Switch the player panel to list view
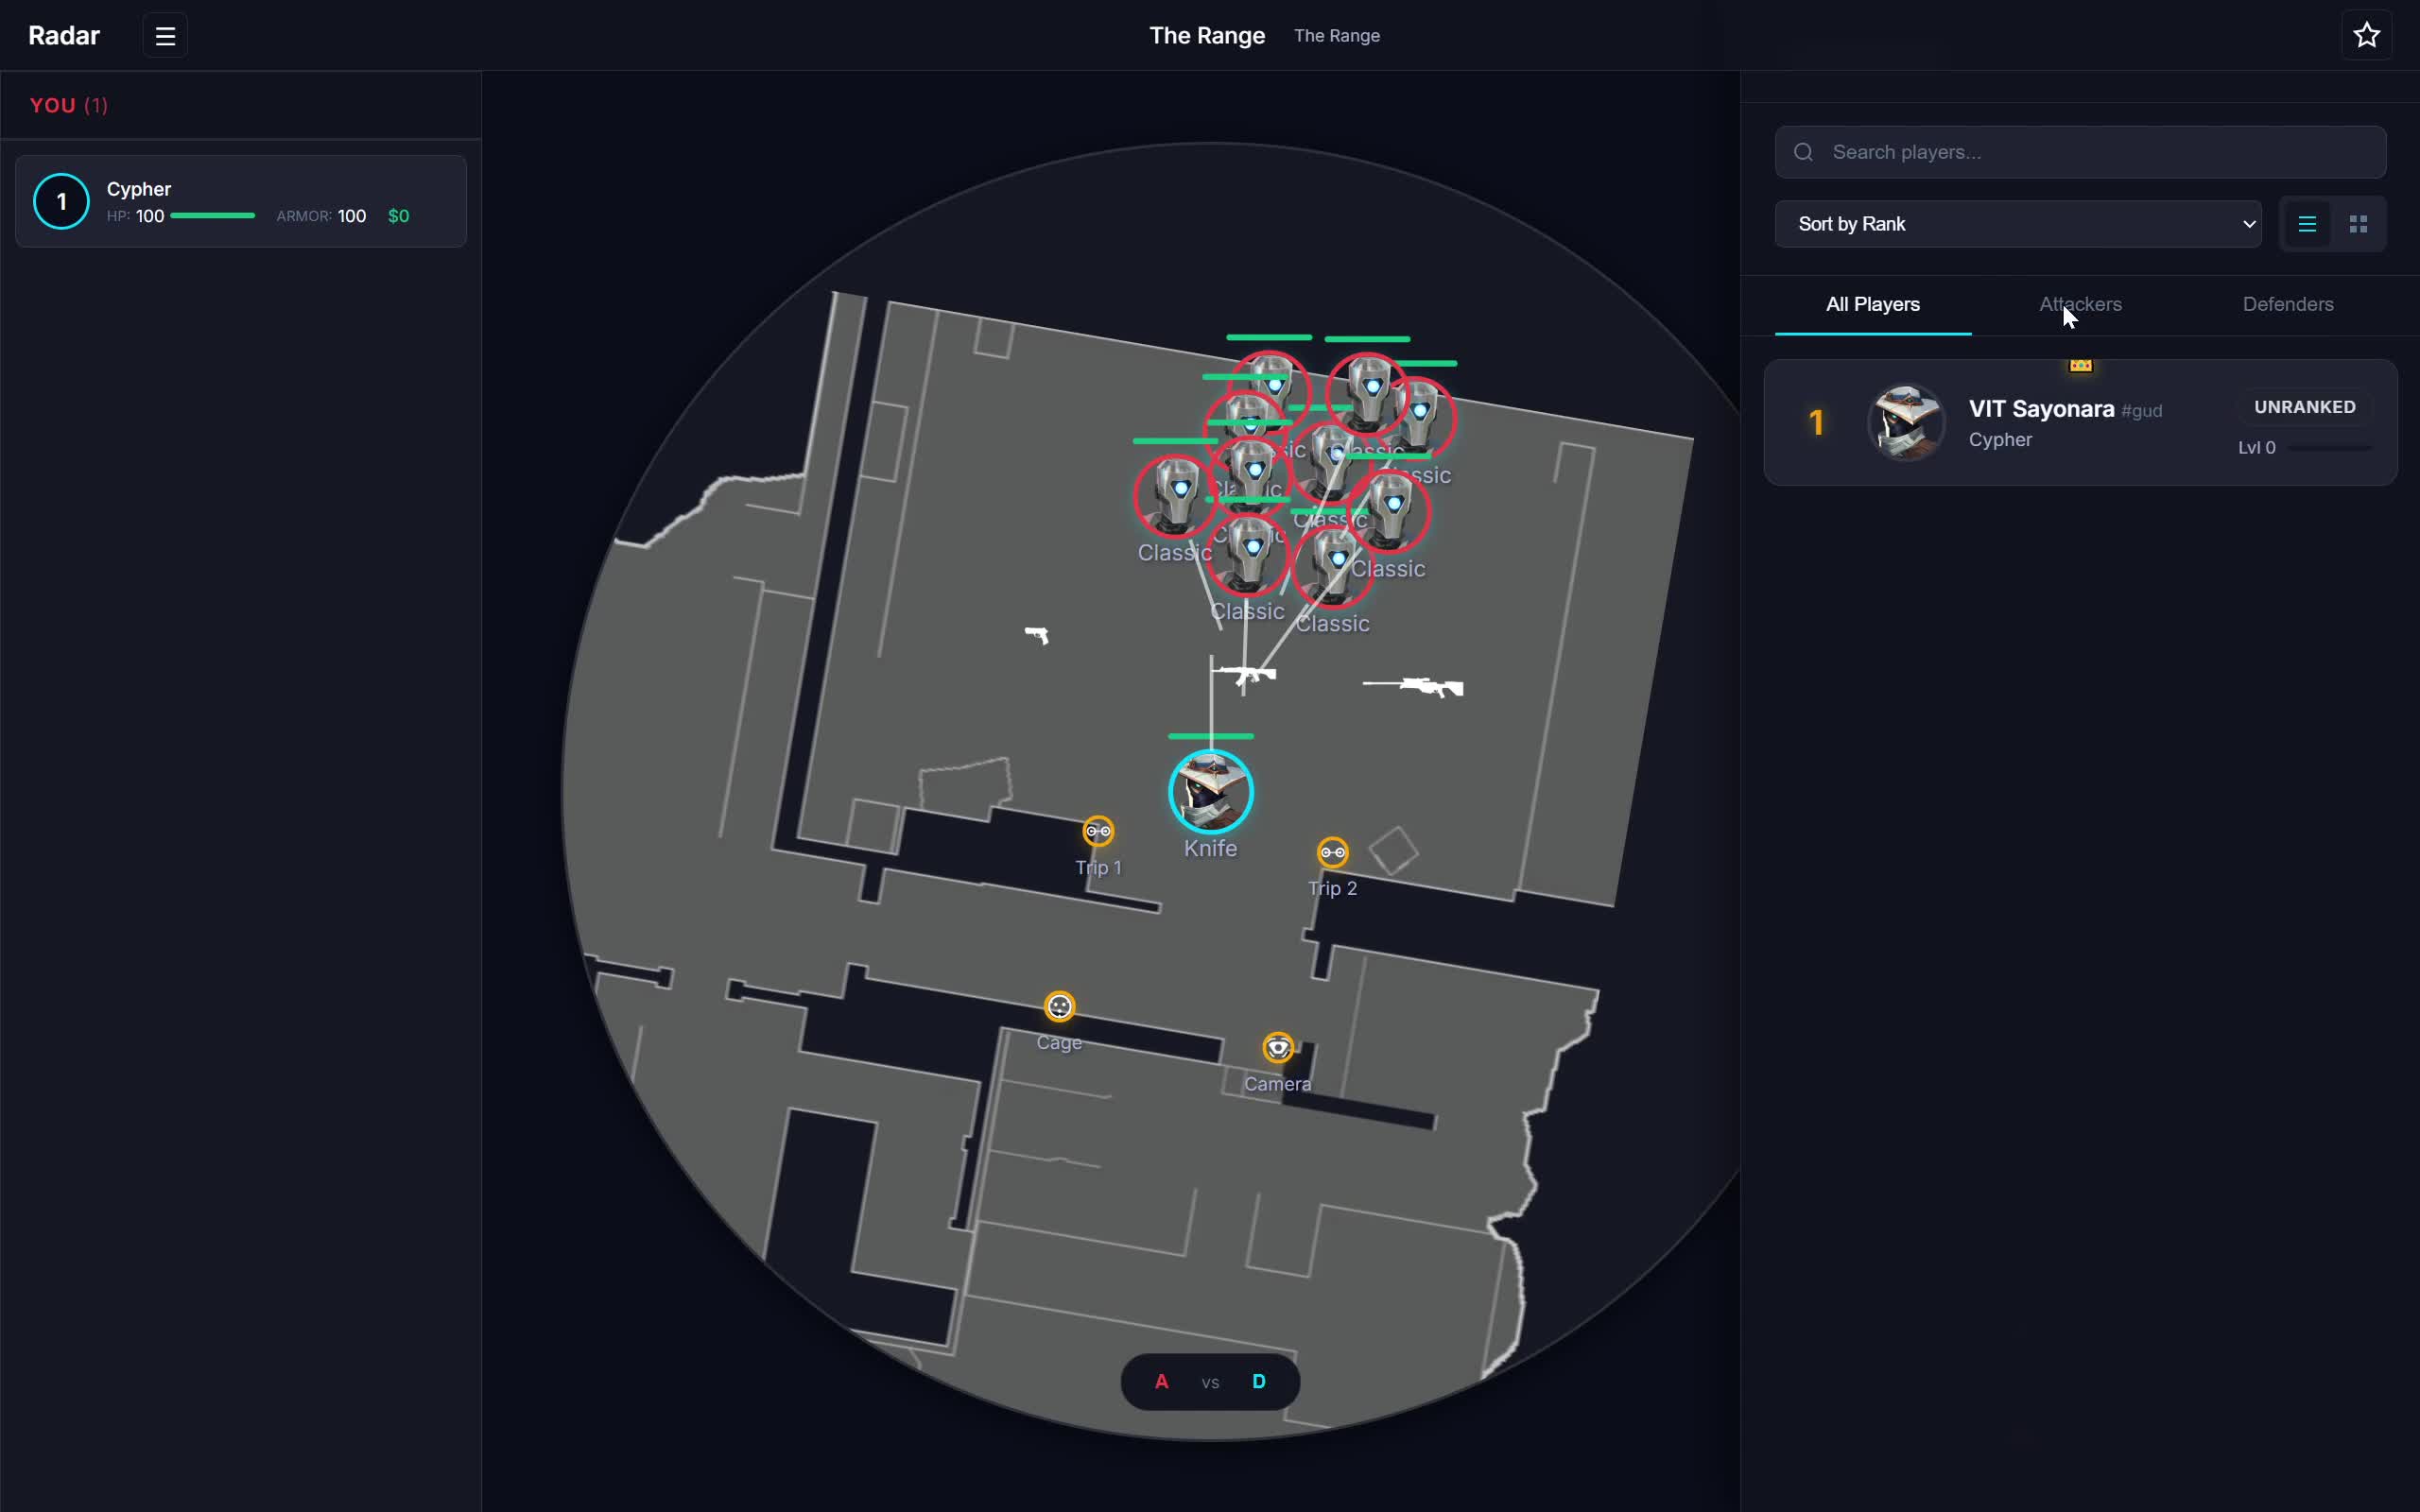The width and height of the screenshot is (2420, 1512). (2307, 223)
